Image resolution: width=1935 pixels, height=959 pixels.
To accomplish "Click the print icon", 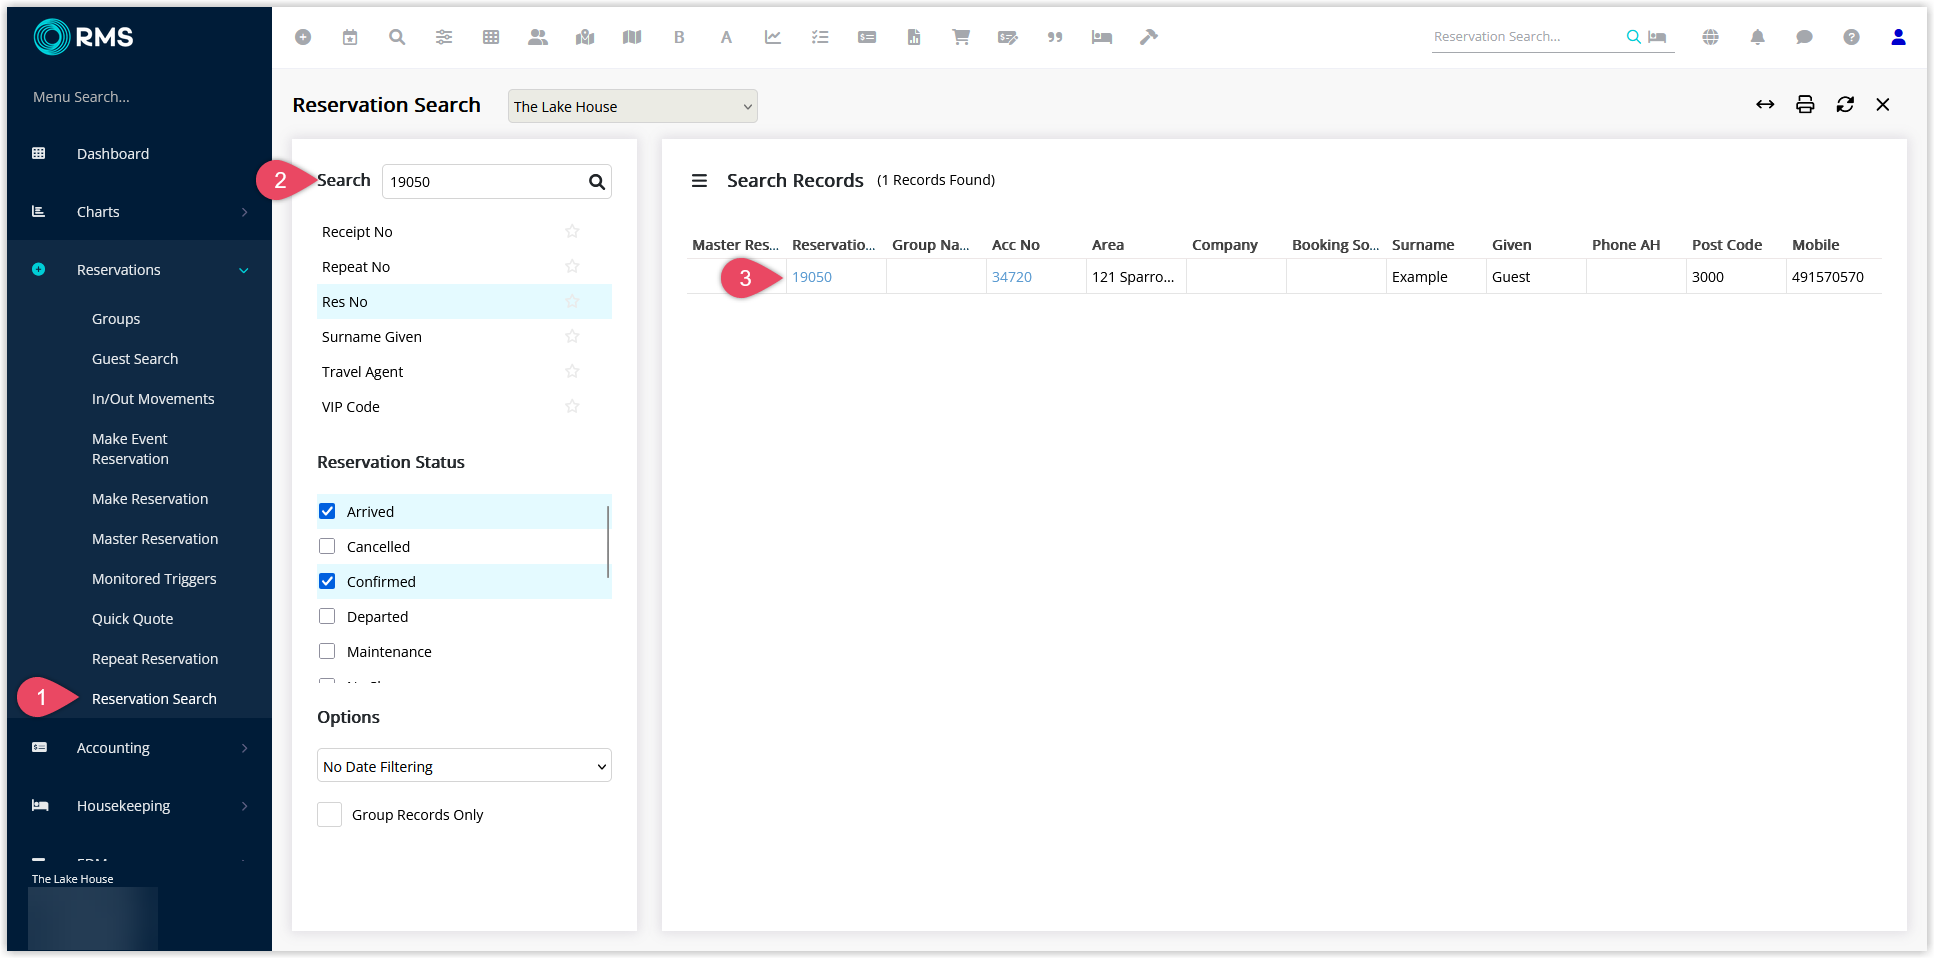I will (1805, 104).
